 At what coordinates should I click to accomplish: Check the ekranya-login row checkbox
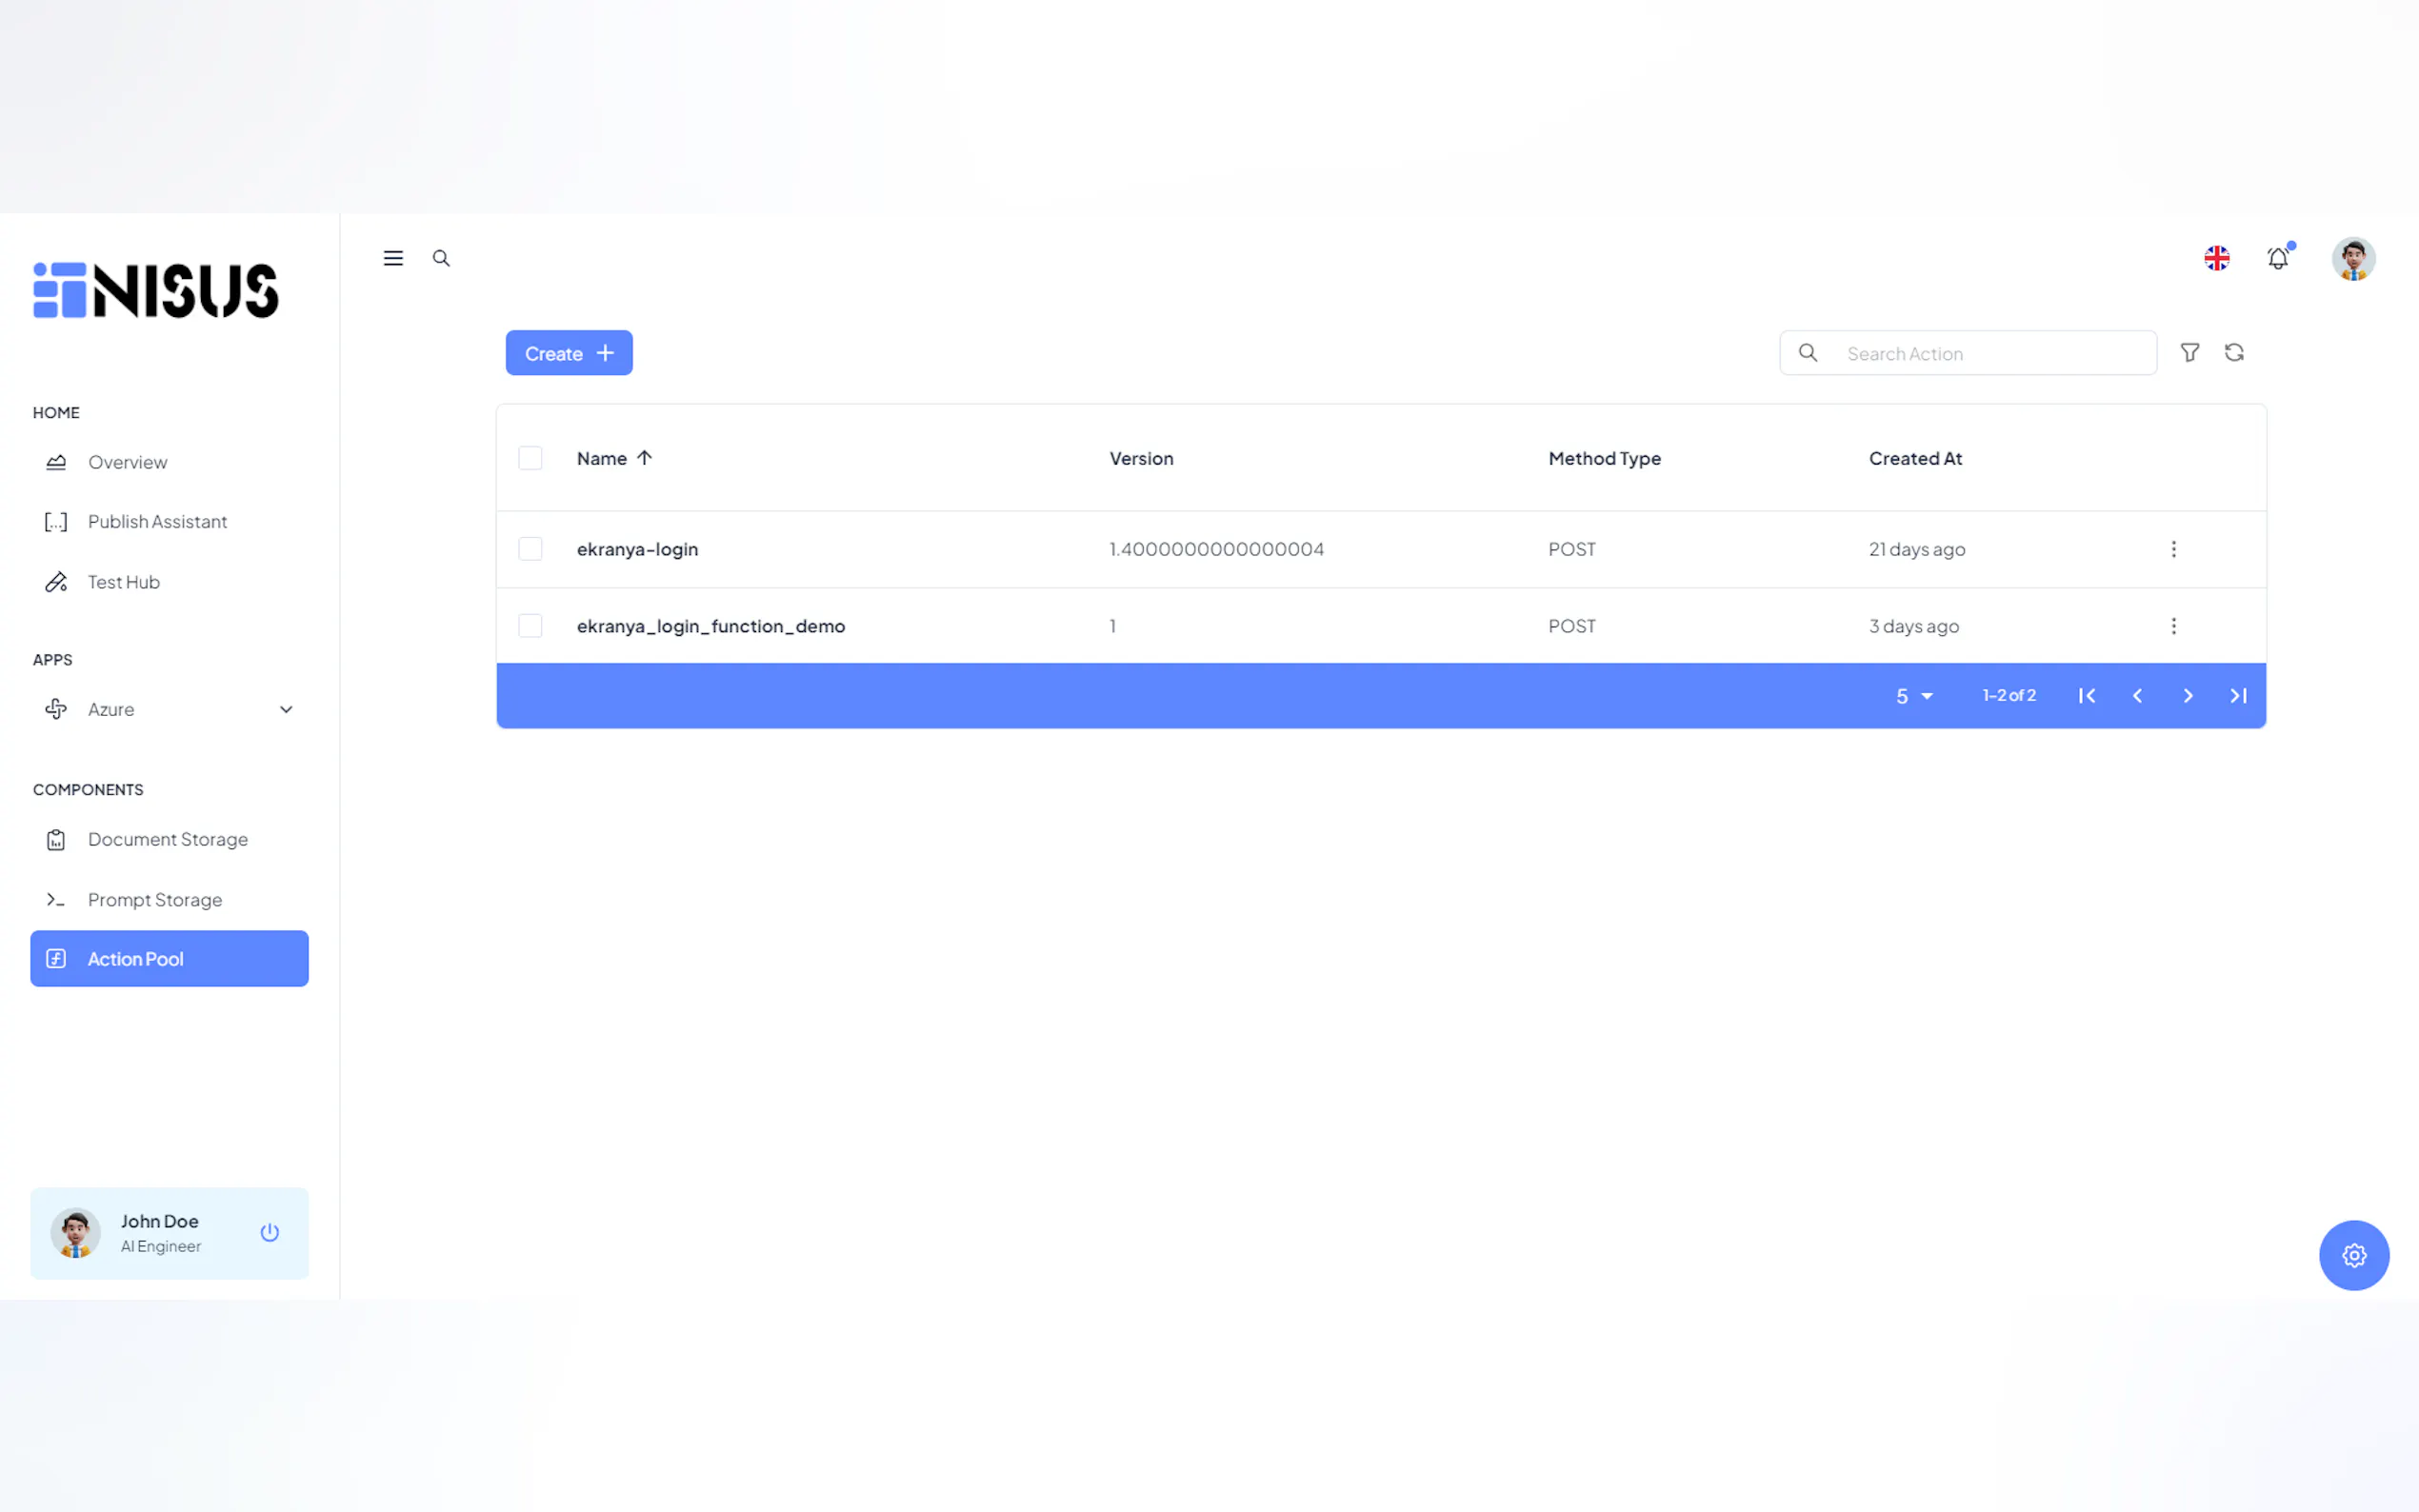click(530, 549)
